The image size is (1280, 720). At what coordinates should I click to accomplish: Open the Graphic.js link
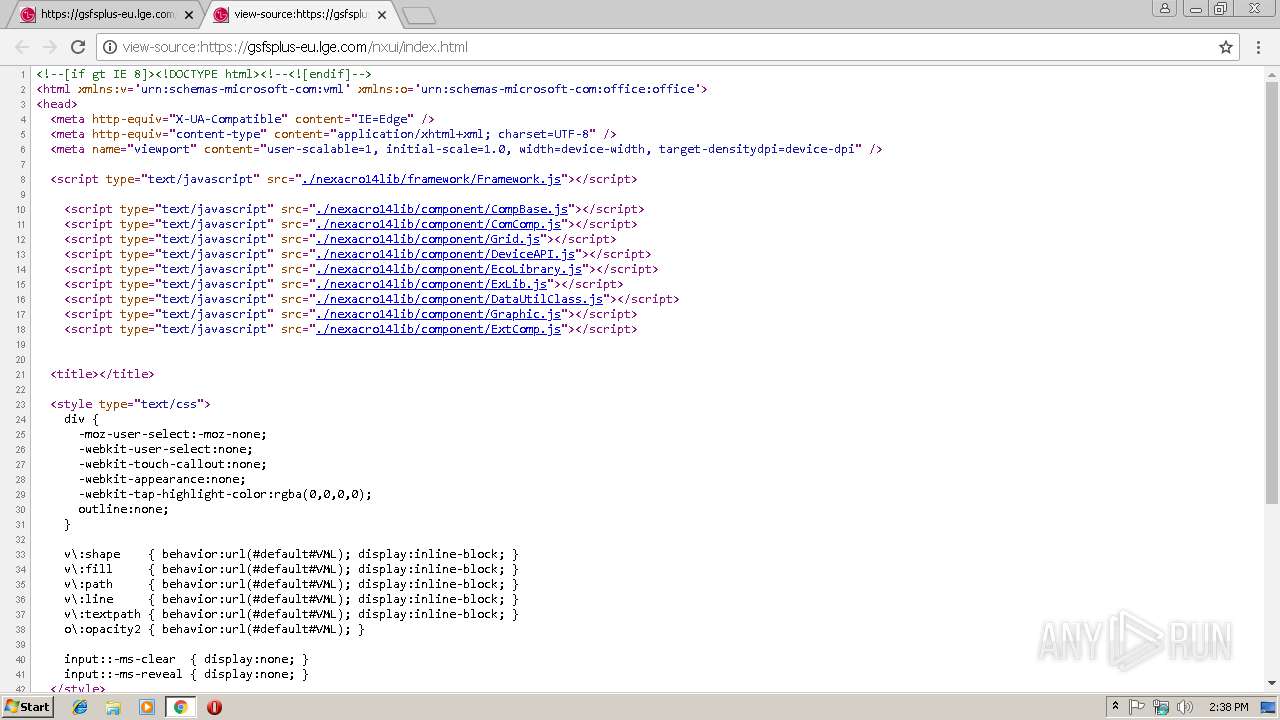coord(439,314)
